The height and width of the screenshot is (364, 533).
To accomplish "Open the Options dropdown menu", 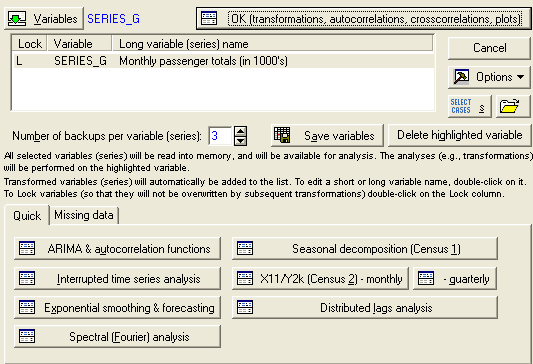I will click(x=489, y=77).
